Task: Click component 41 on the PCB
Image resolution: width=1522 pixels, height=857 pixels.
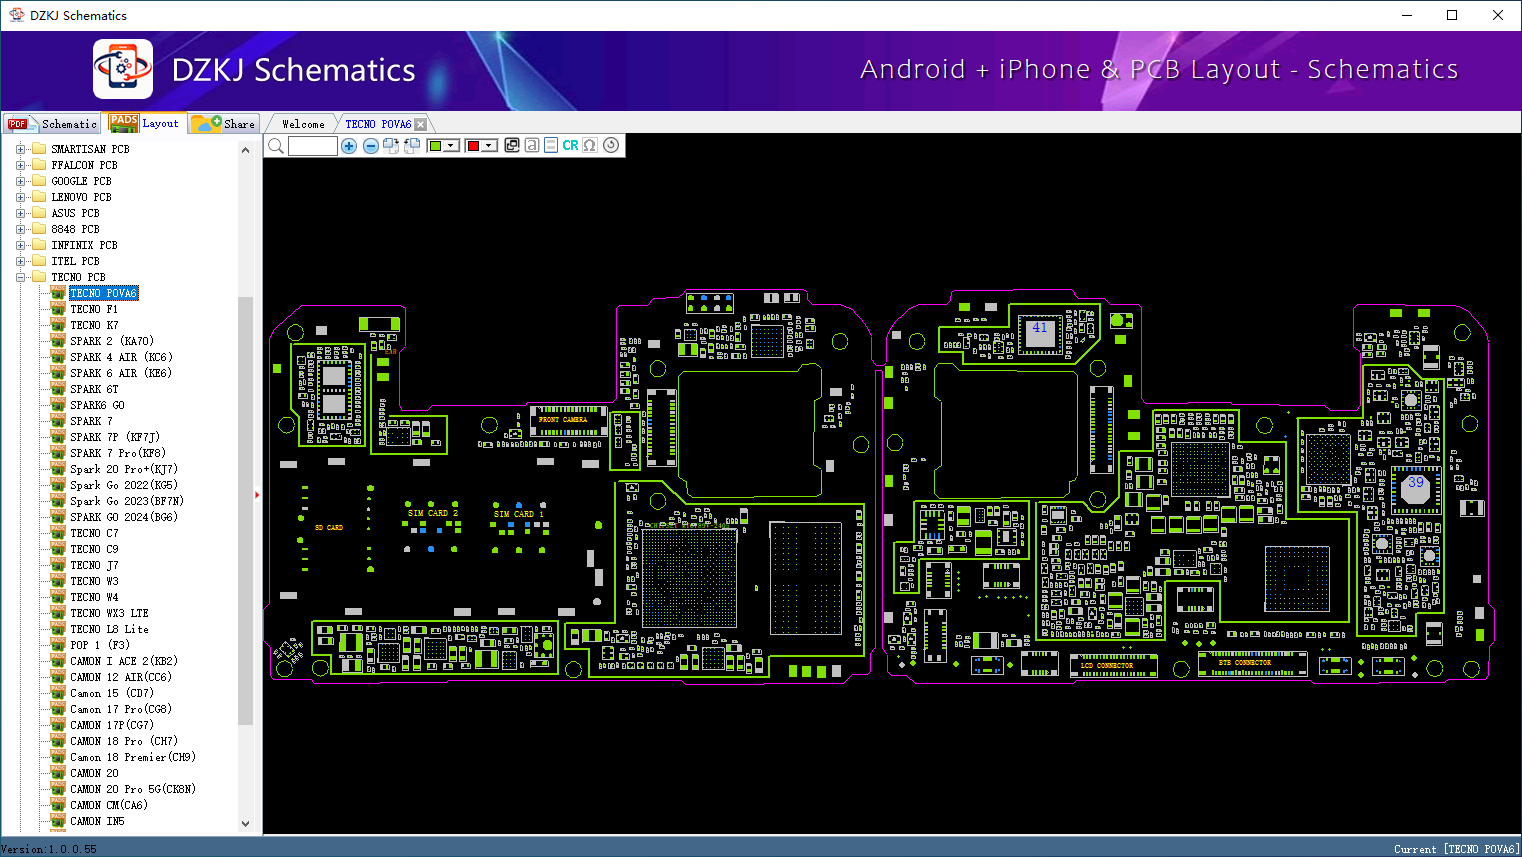Action: (x=1040, y=334)
